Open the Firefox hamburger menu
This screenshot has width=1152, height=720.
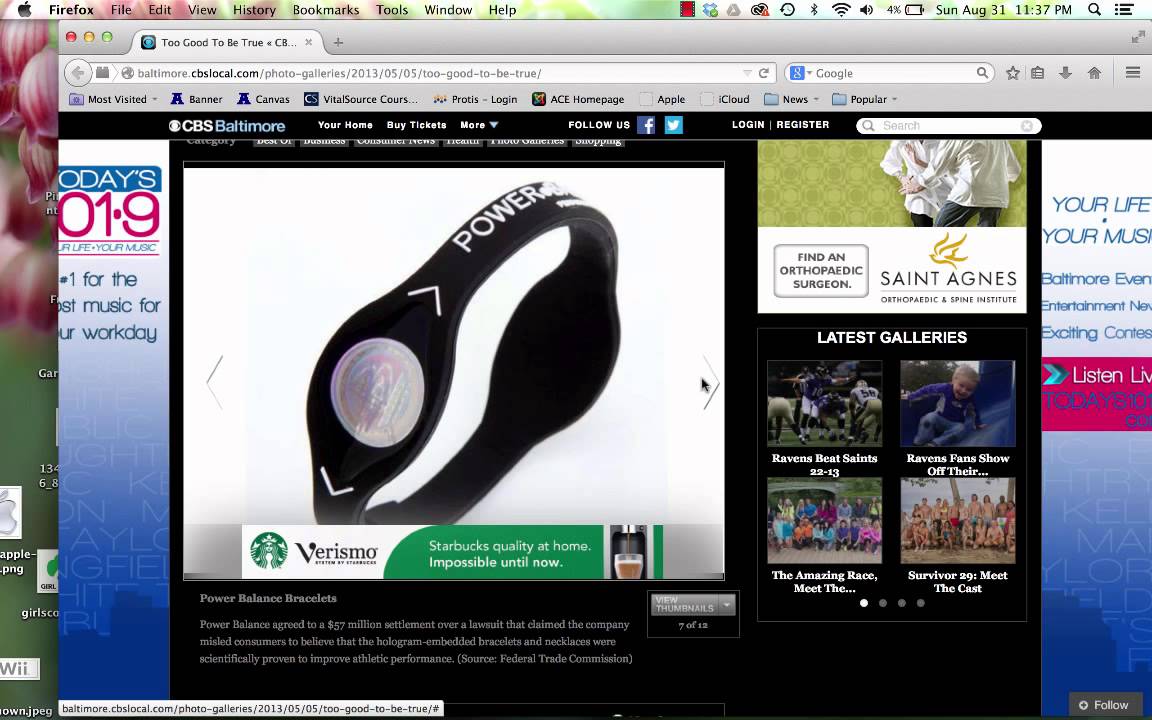(x=1132, y=72)
